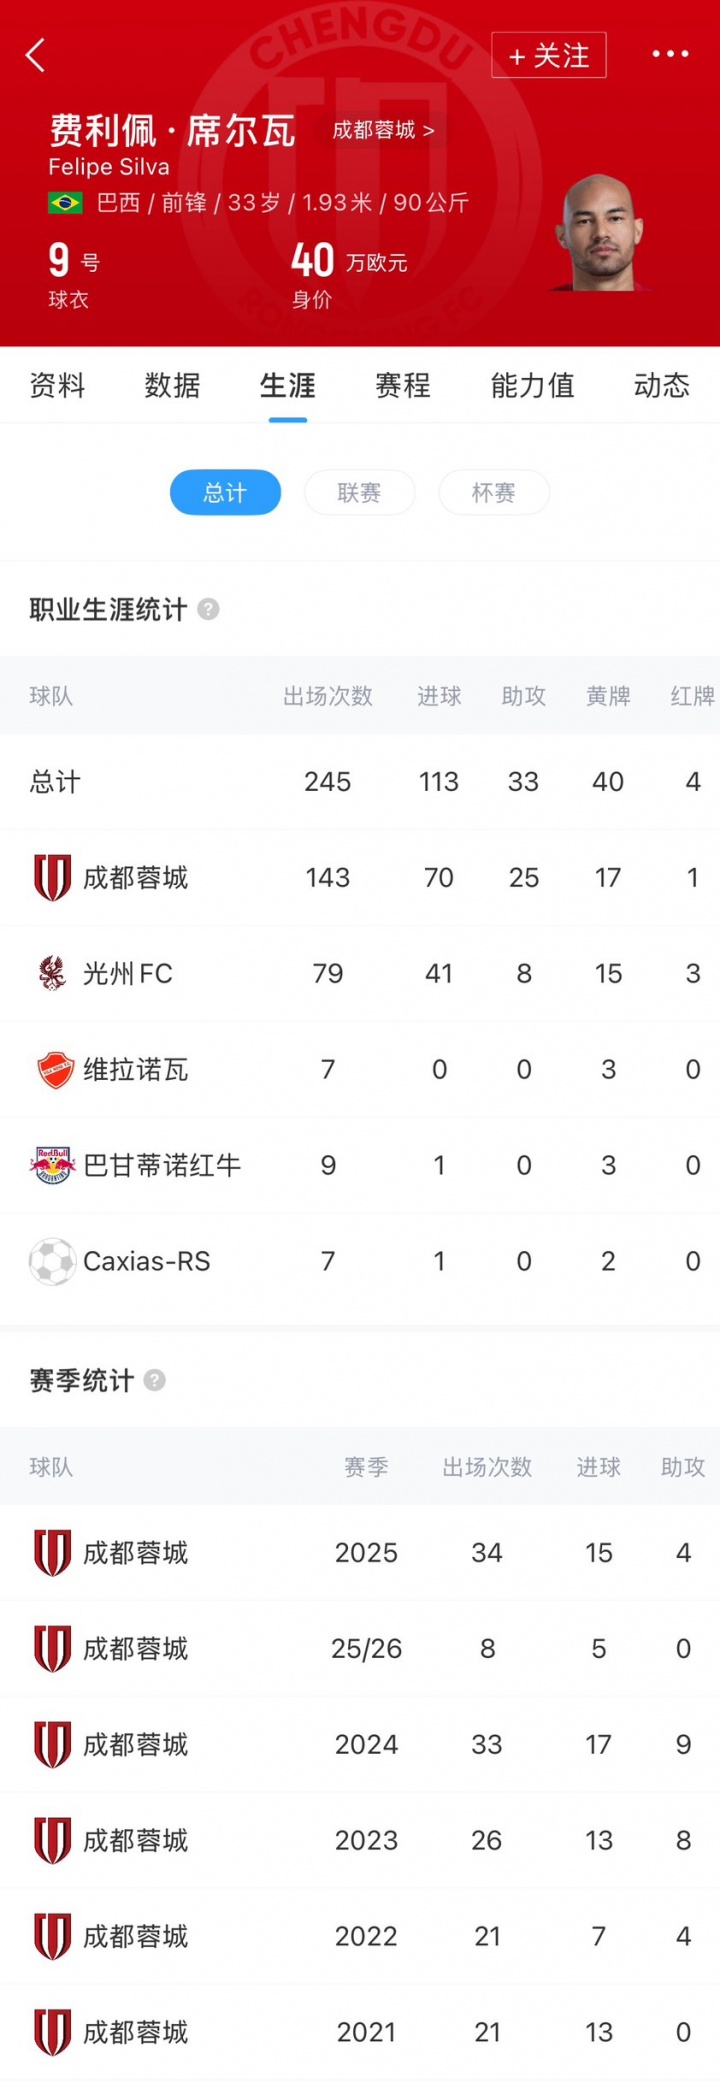Tap Felipe Silva's player portrait

600,235
